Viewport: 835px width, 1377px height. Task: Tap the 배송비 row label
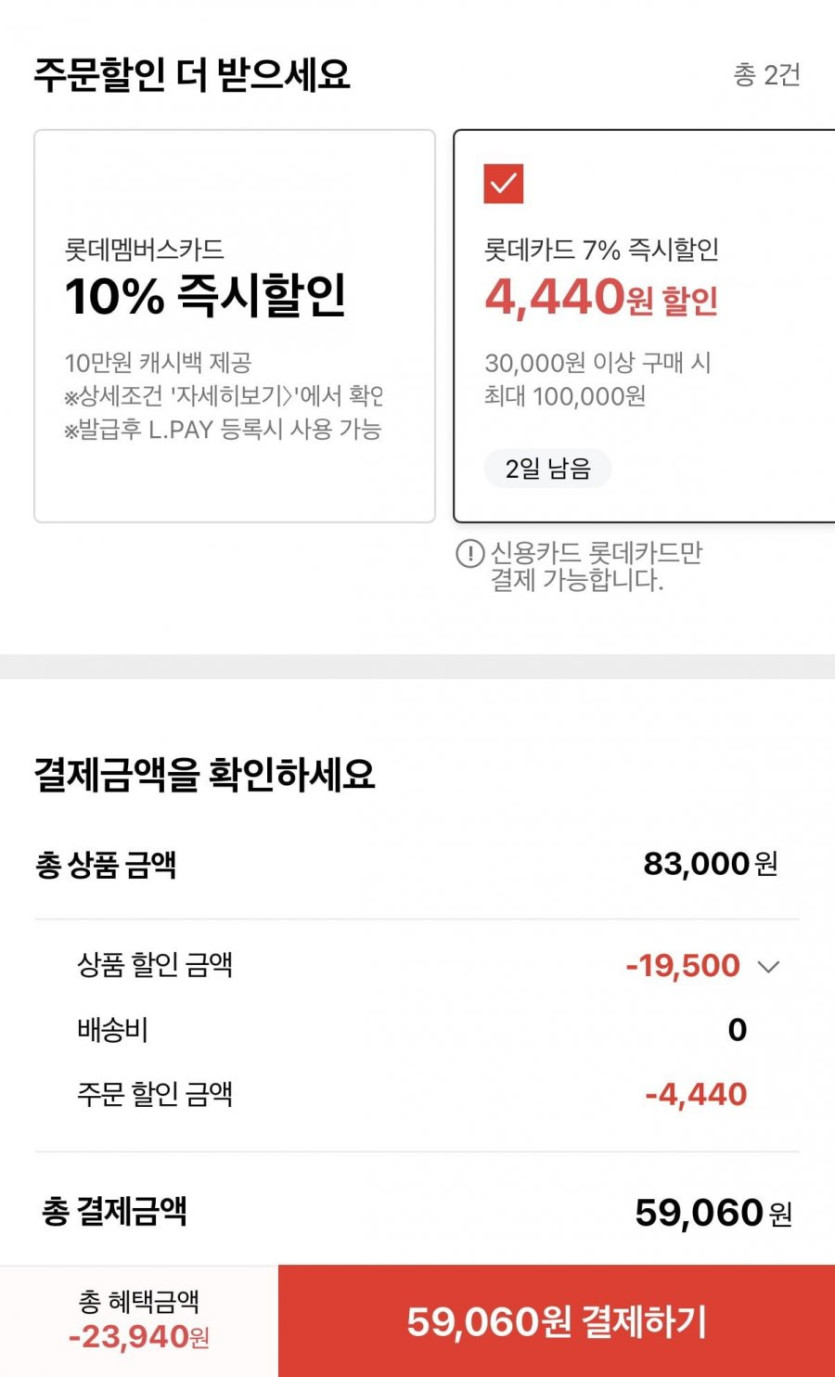point(113,1030)
